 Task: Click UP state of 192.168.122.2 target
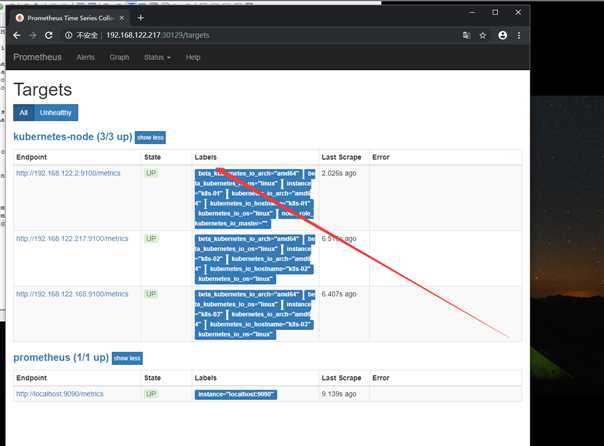pyautogui.click(x=151, y=173)
